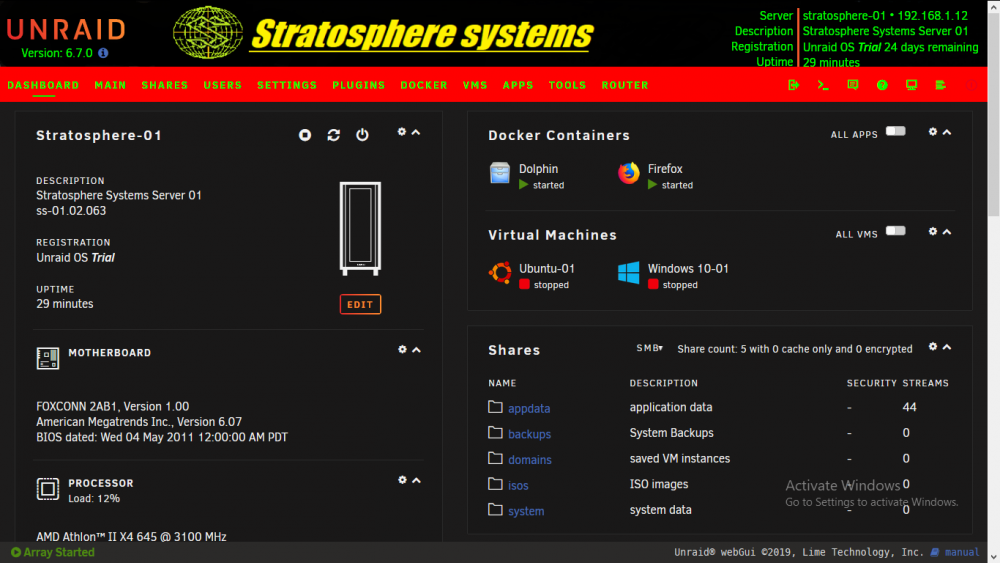Open the Shares panel settings gear
The height and width of the screenshot is (563, 1000).
pyautogui.click(x=933, y=347)
